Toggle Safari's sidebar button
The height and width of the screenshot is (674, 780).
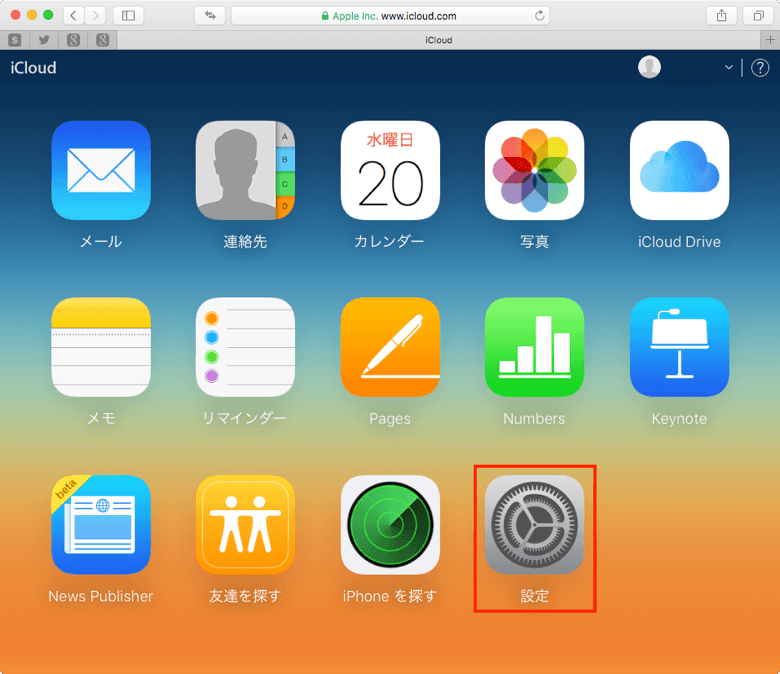(128, 15)
